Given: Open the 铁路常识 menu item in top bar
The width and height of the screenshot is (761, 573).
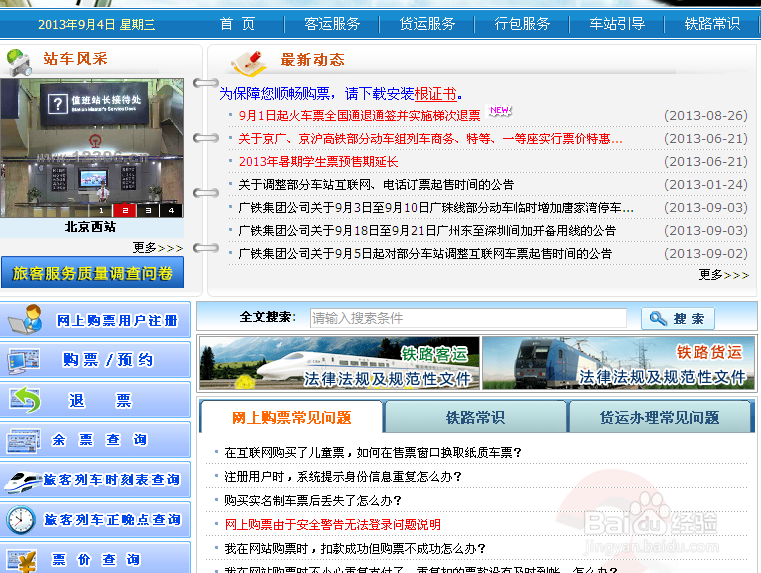Looking at the screenshot, I should click(712, 23).
